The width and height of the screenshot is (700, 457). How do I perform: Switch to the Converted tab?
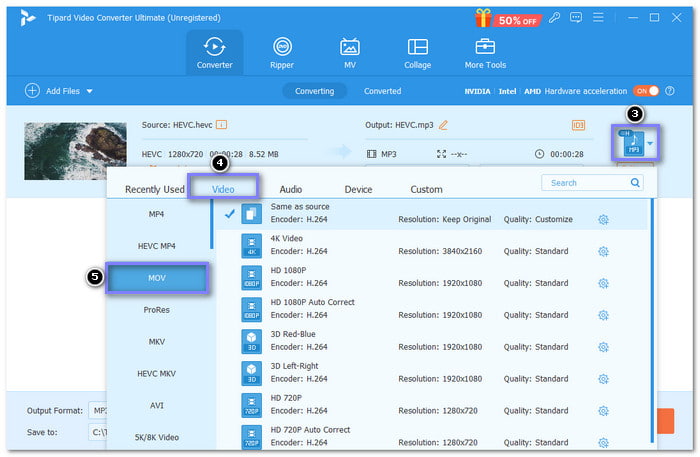[x=383, y=91]
